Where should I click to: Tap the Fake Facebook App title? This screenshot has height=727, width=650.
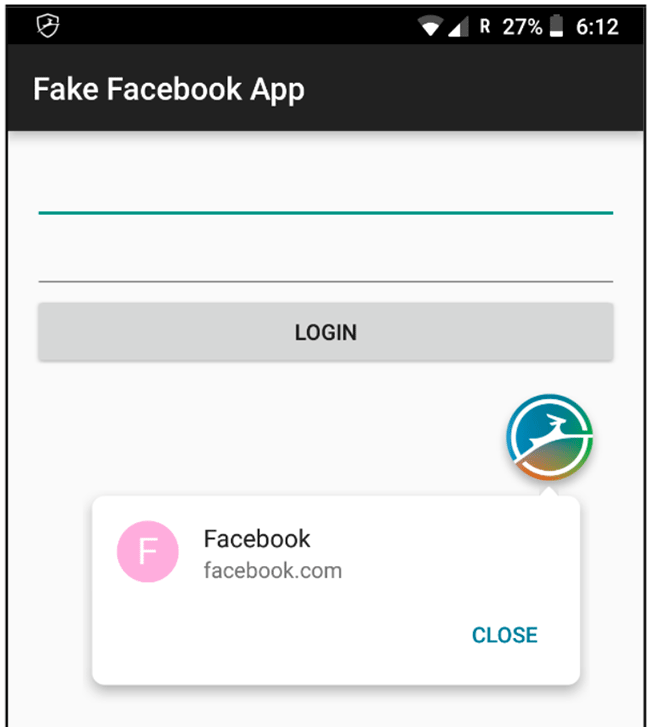click(168, 89)
